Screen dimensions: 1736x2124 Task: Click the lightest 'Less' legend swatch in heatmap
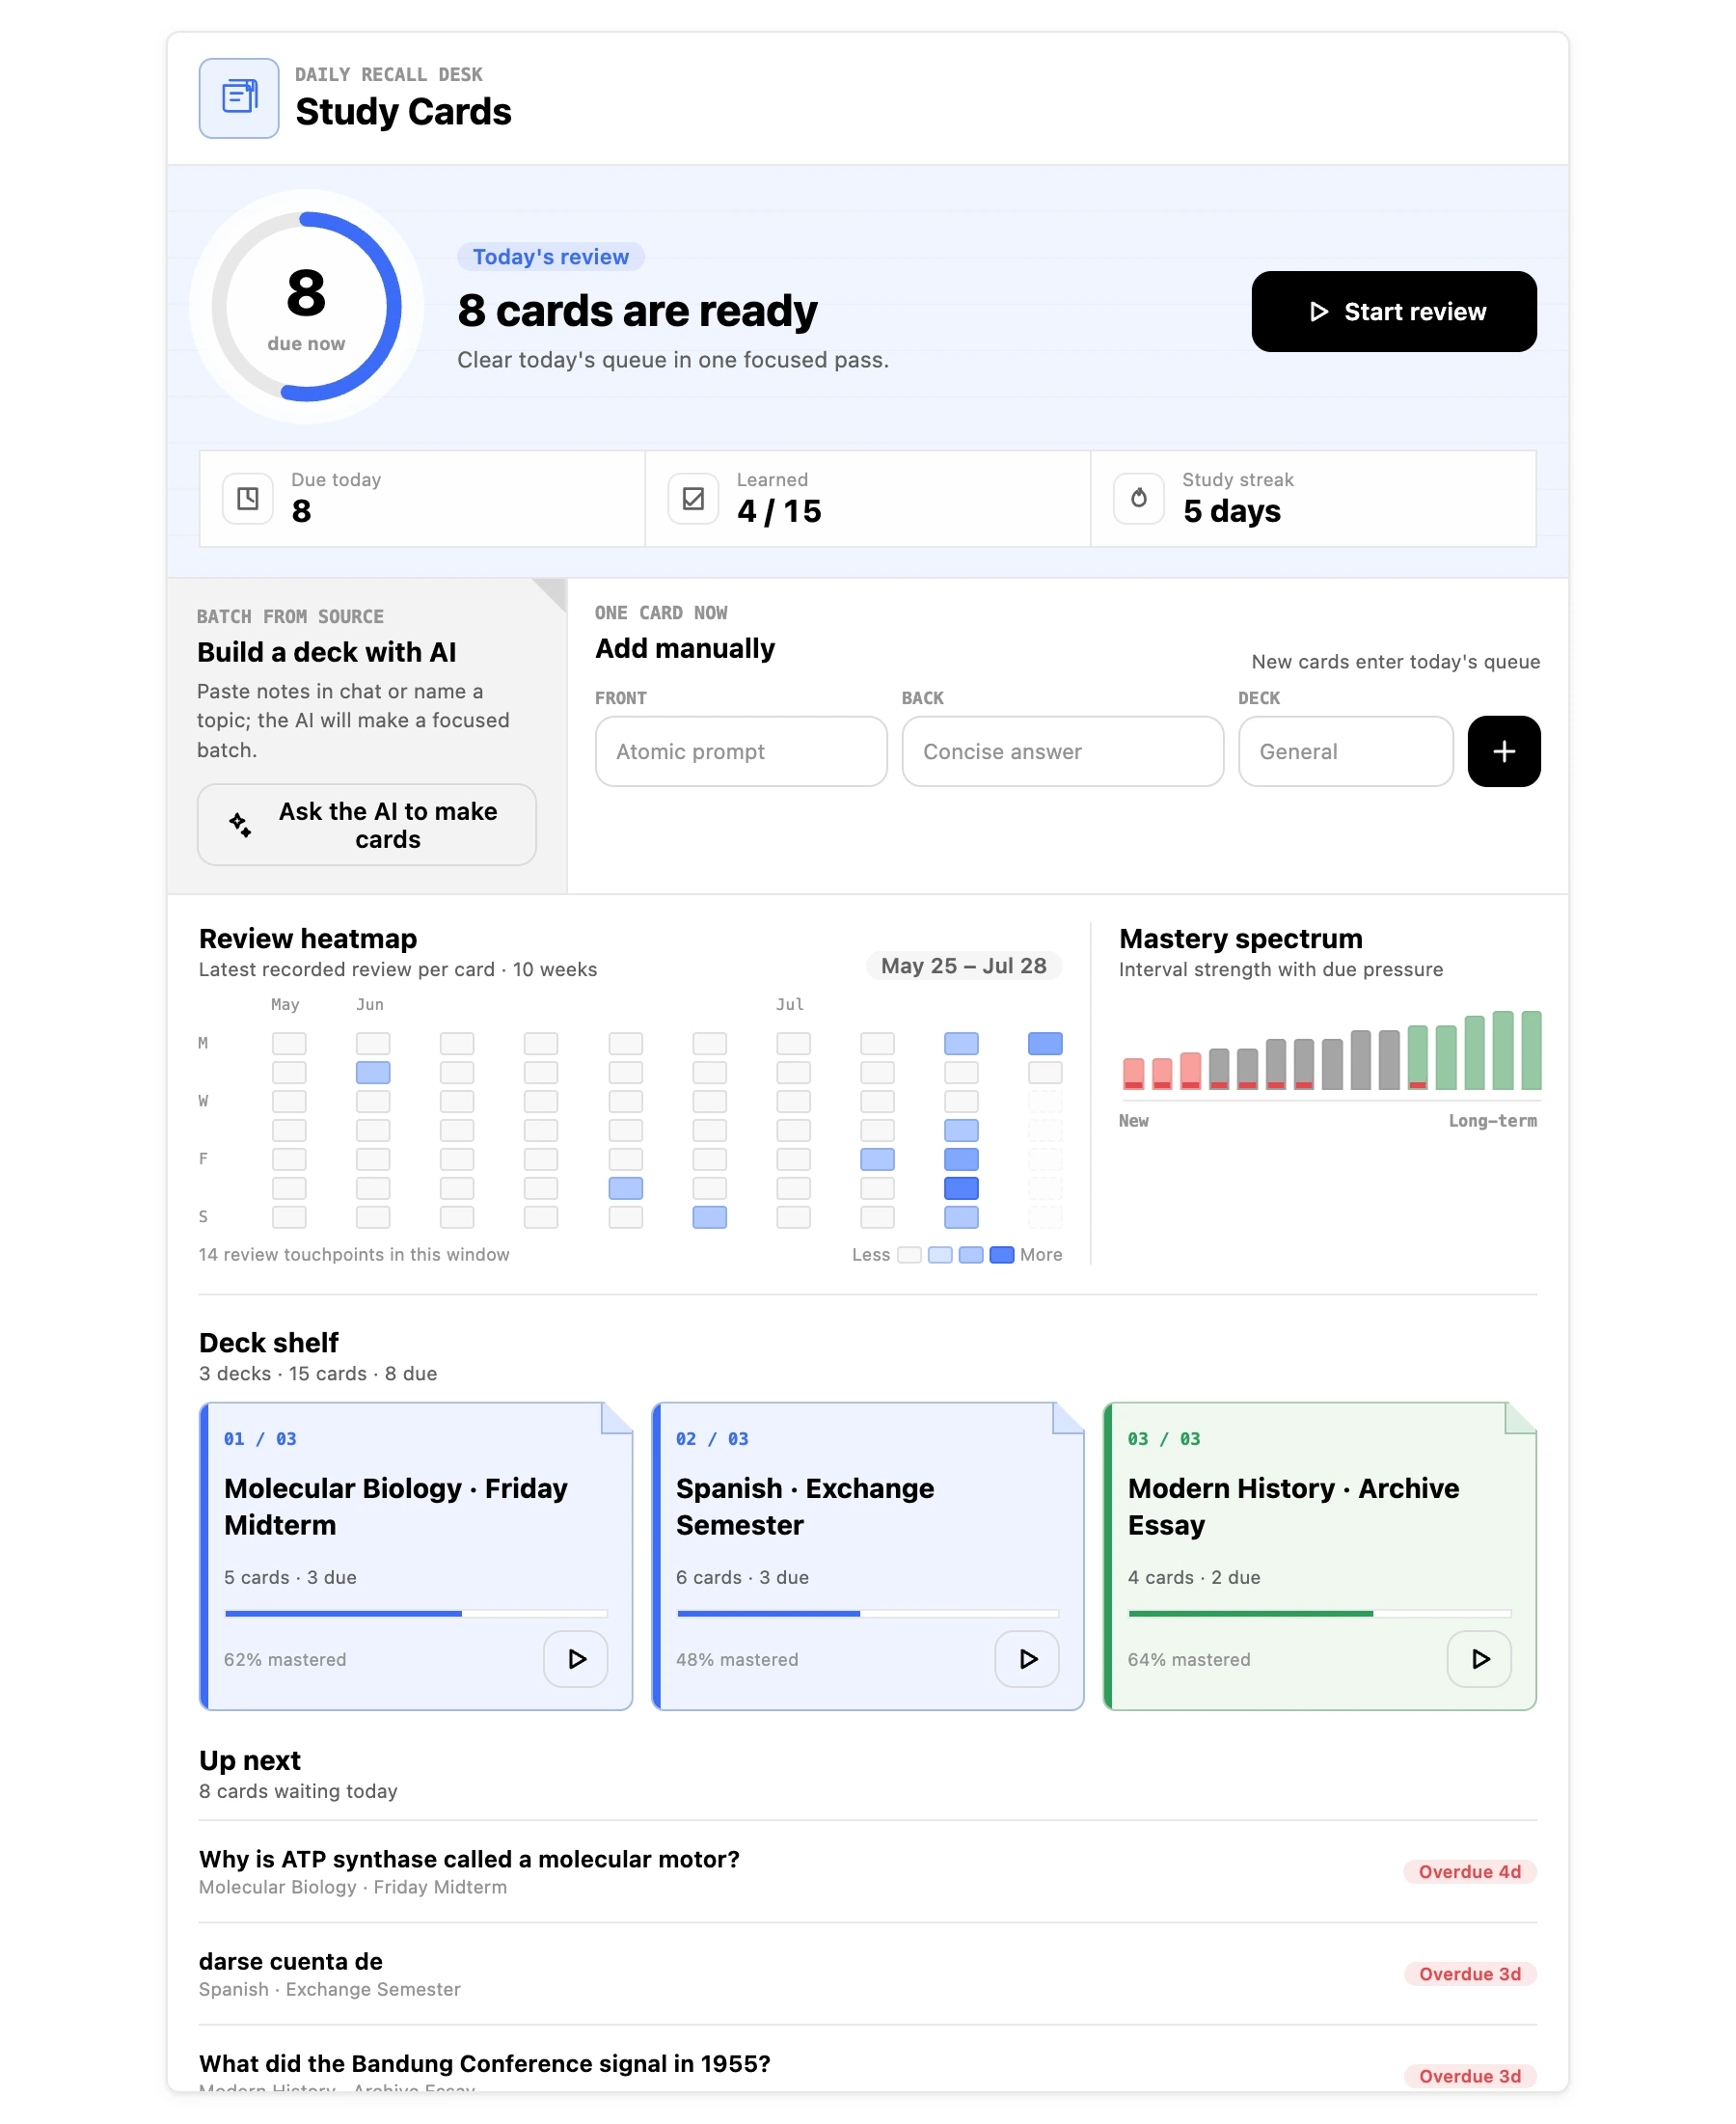909,1254
